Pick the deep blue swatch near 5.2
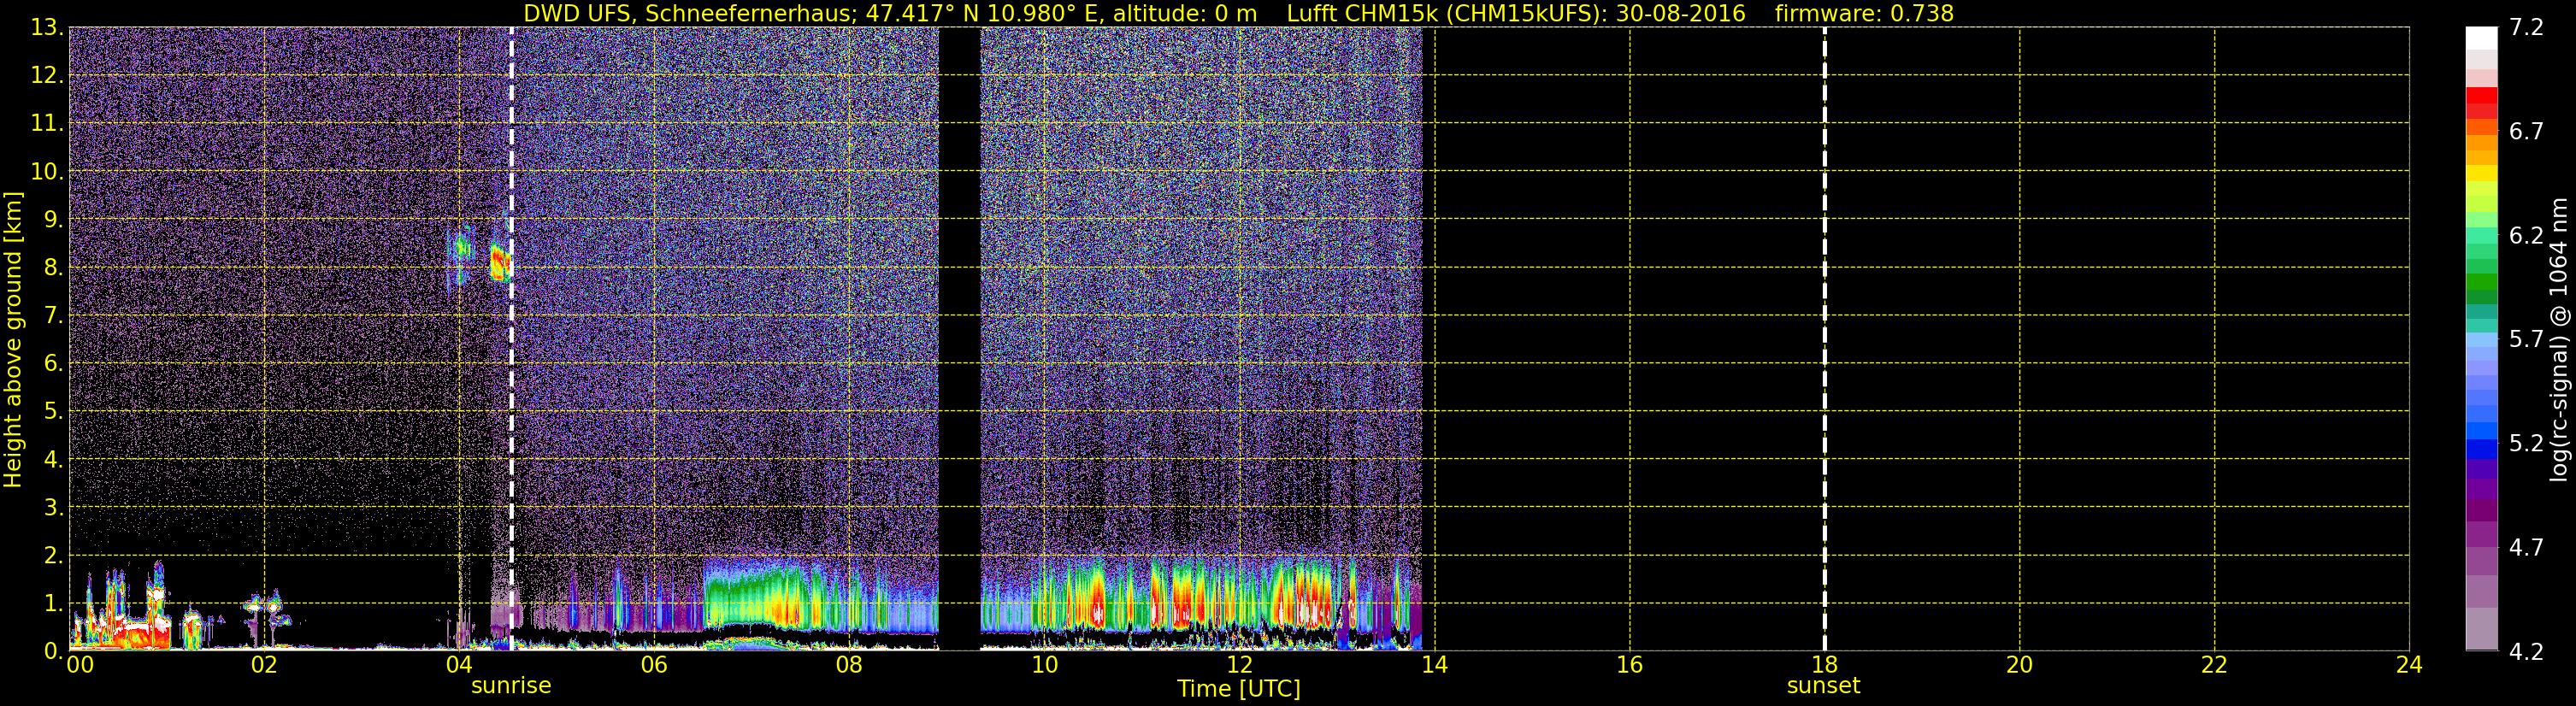This screenshot has width=2576, height=706. click(x=2481, y=450)
